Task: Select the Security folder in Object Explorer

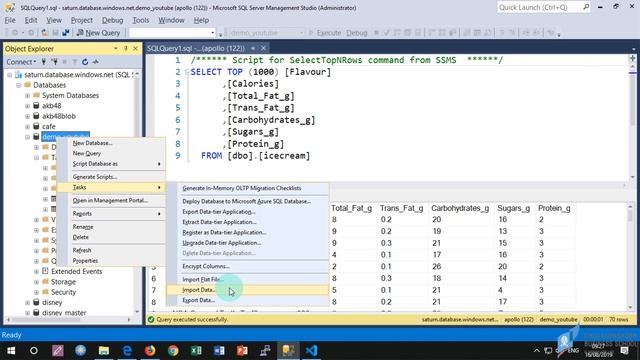Action: (63, 292)
